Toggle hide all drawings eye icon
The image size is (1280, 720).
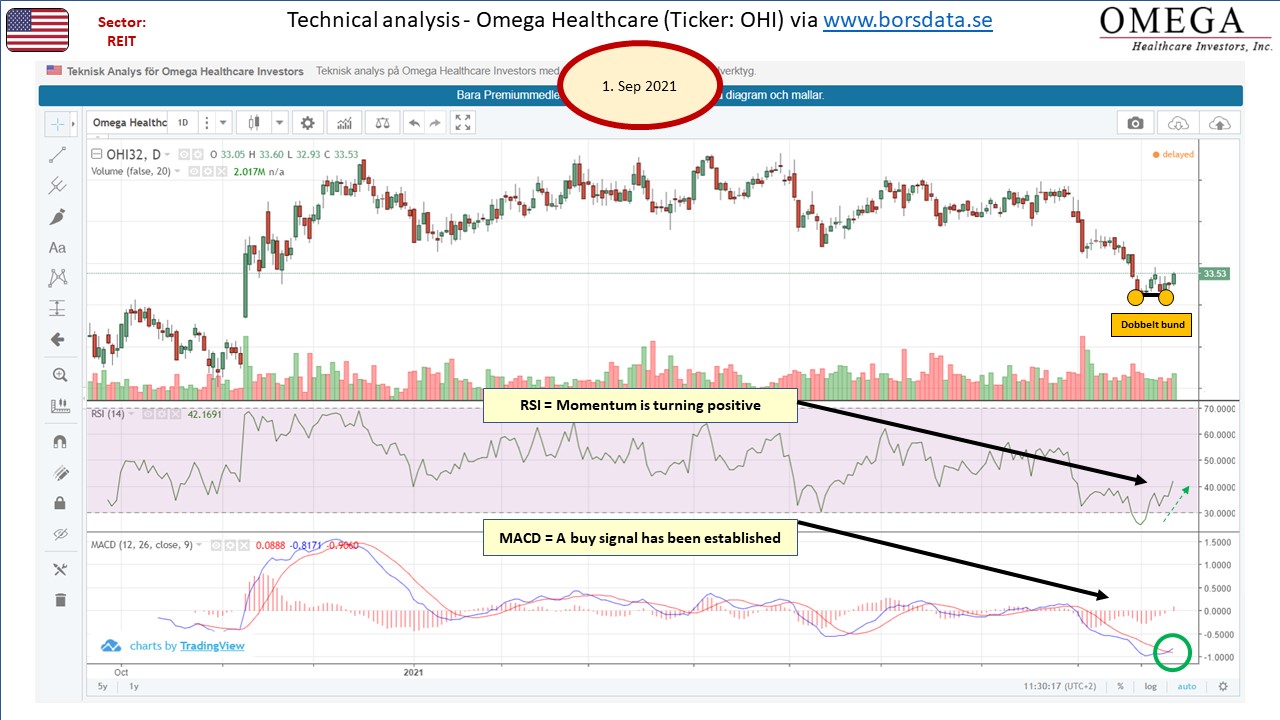59,534
